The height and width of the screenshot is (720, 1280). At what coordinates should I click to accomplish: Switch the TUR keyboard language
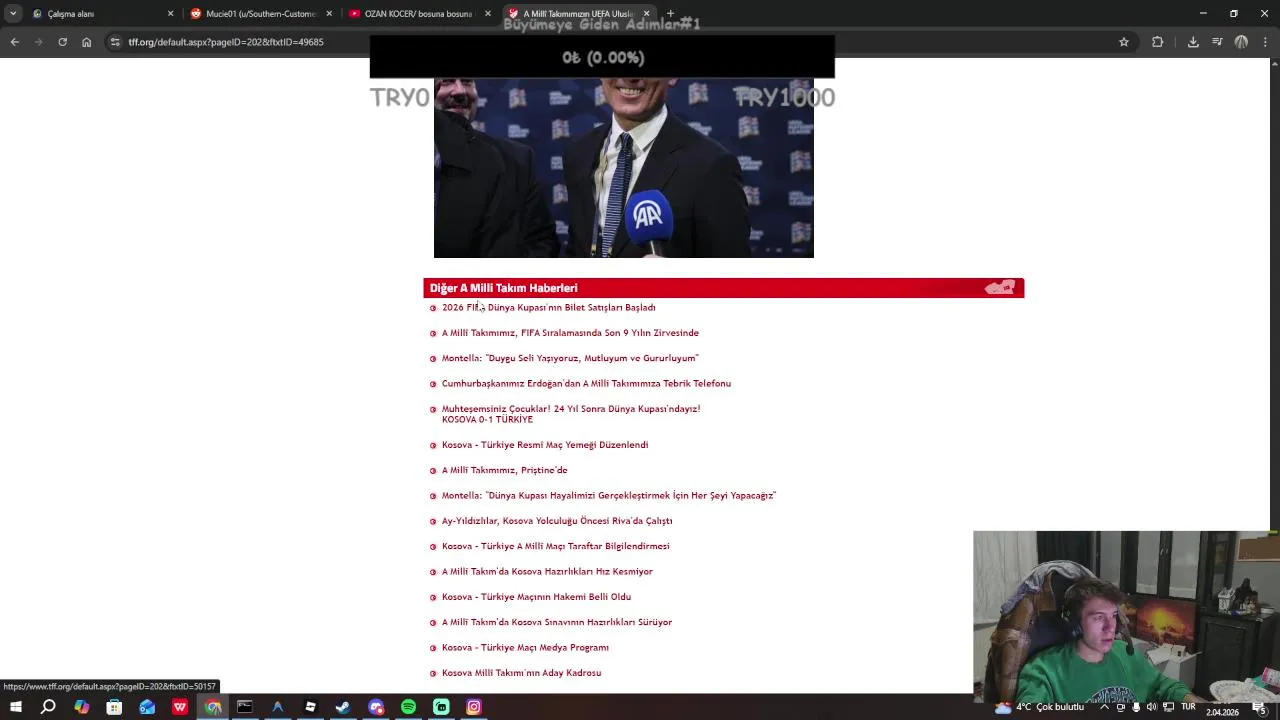1188,707
